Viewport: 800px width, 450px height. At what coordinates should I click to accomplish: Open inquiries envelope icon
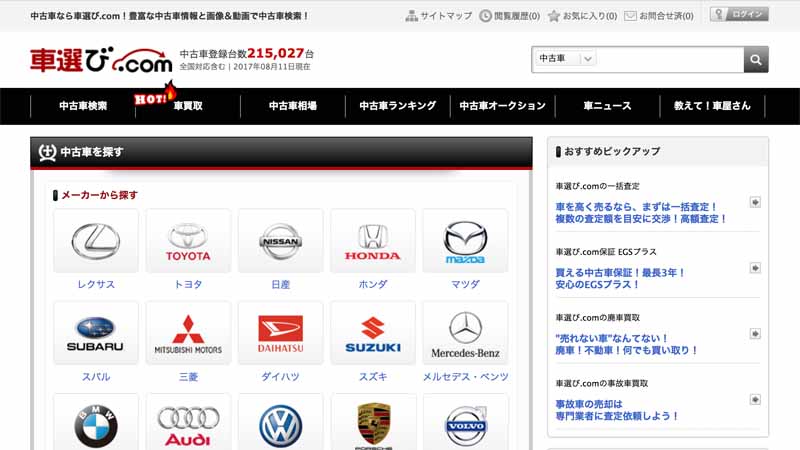pyautogui.click(x=630, y=16)
